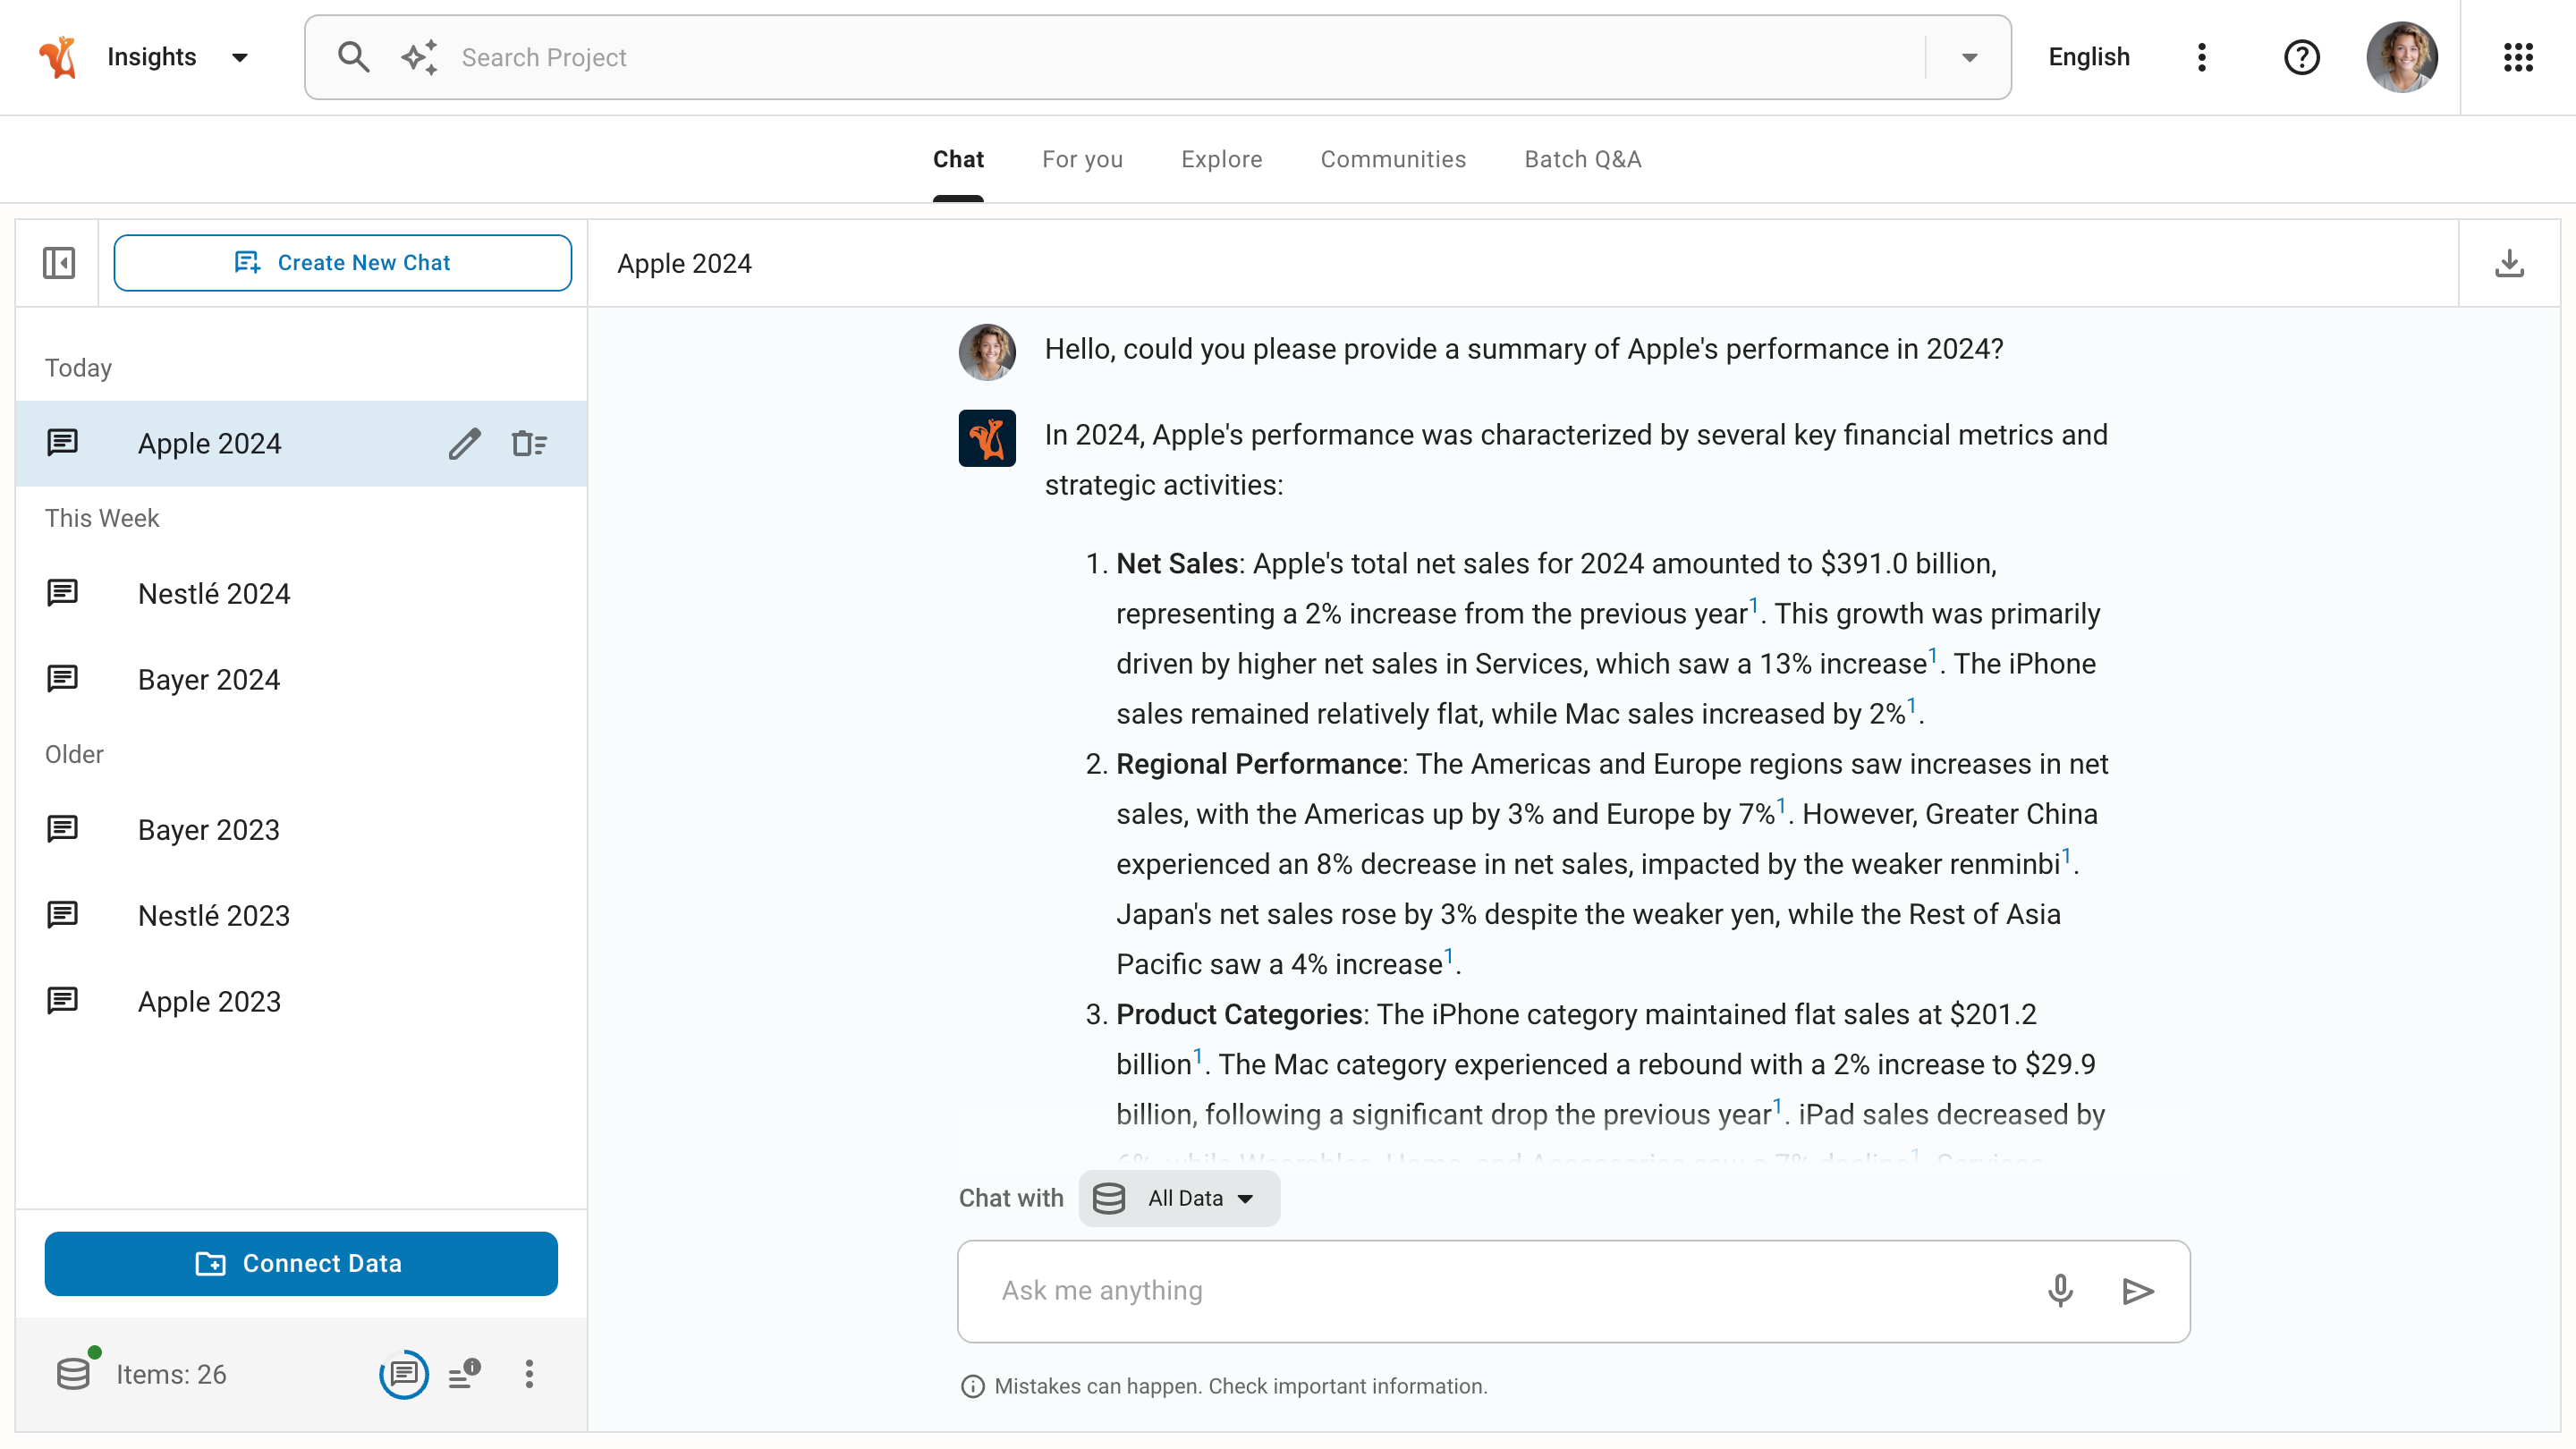Click the search magnifier icon
Viewport: 2576px width, 1449px height.
click(353, 57)
